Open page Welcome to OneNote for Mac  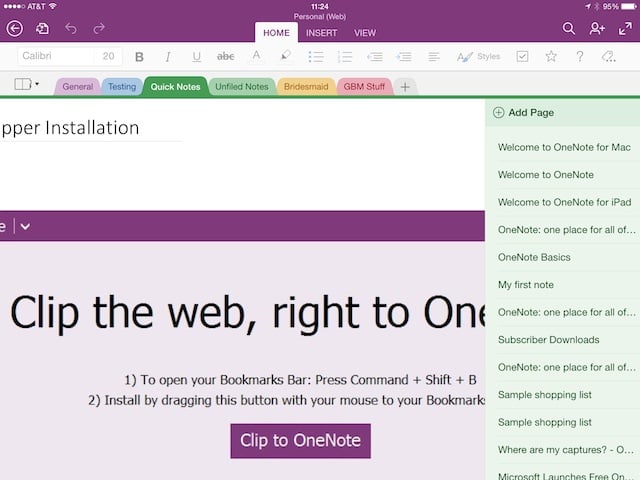coord(563,147)
